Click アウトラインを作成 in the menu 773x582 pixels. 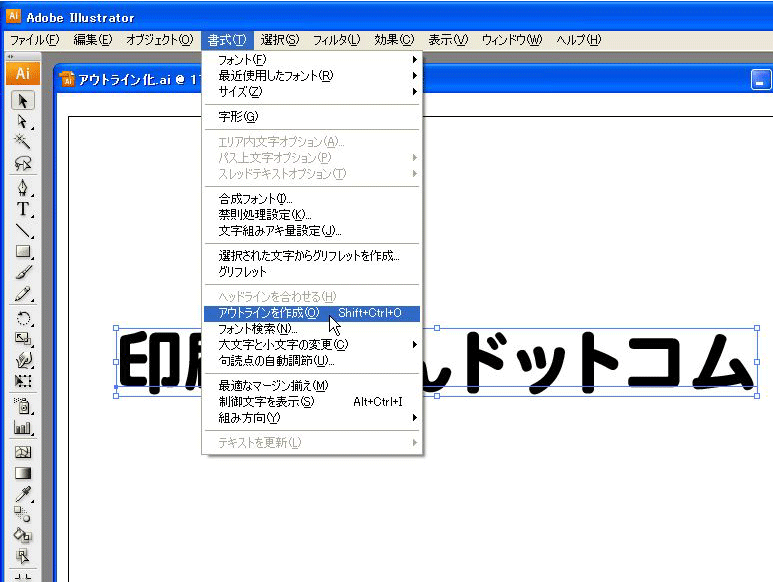click(268, 313)
